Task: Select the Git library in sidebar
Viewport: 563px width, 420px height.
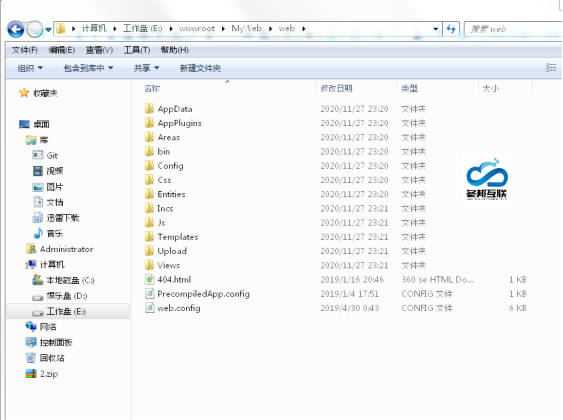Action: point(45,155)
